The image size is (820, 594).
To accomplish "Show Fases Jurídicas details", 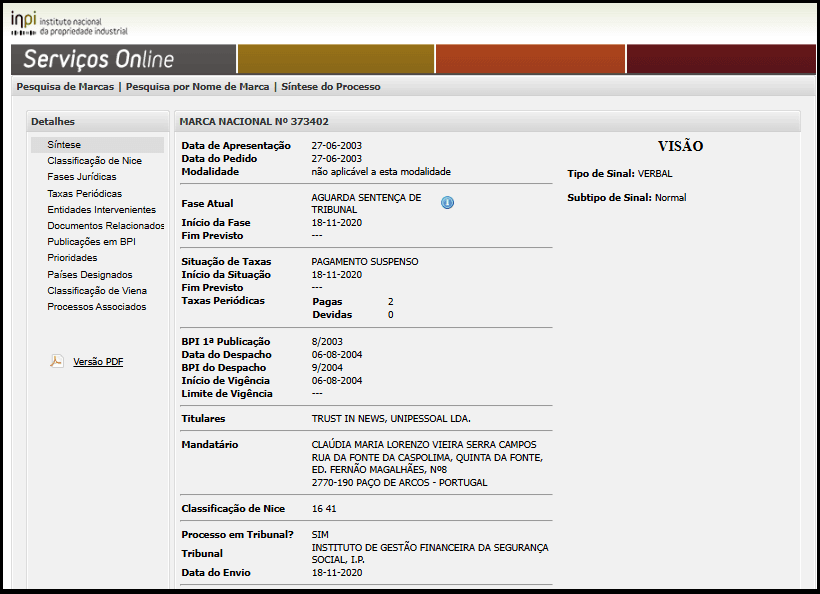I will tap(81, 177).
